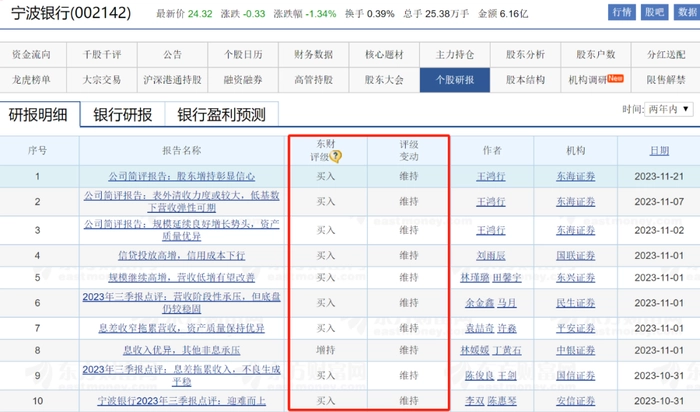Click the question mark icon beside 东财评级
This screenshot has height=412, width=700.
click(x=337, y=157)
